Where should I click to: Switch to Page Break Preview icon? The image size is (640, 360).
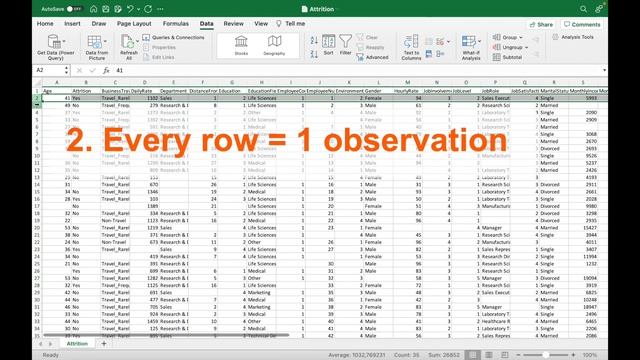click(x=505, y=355)
